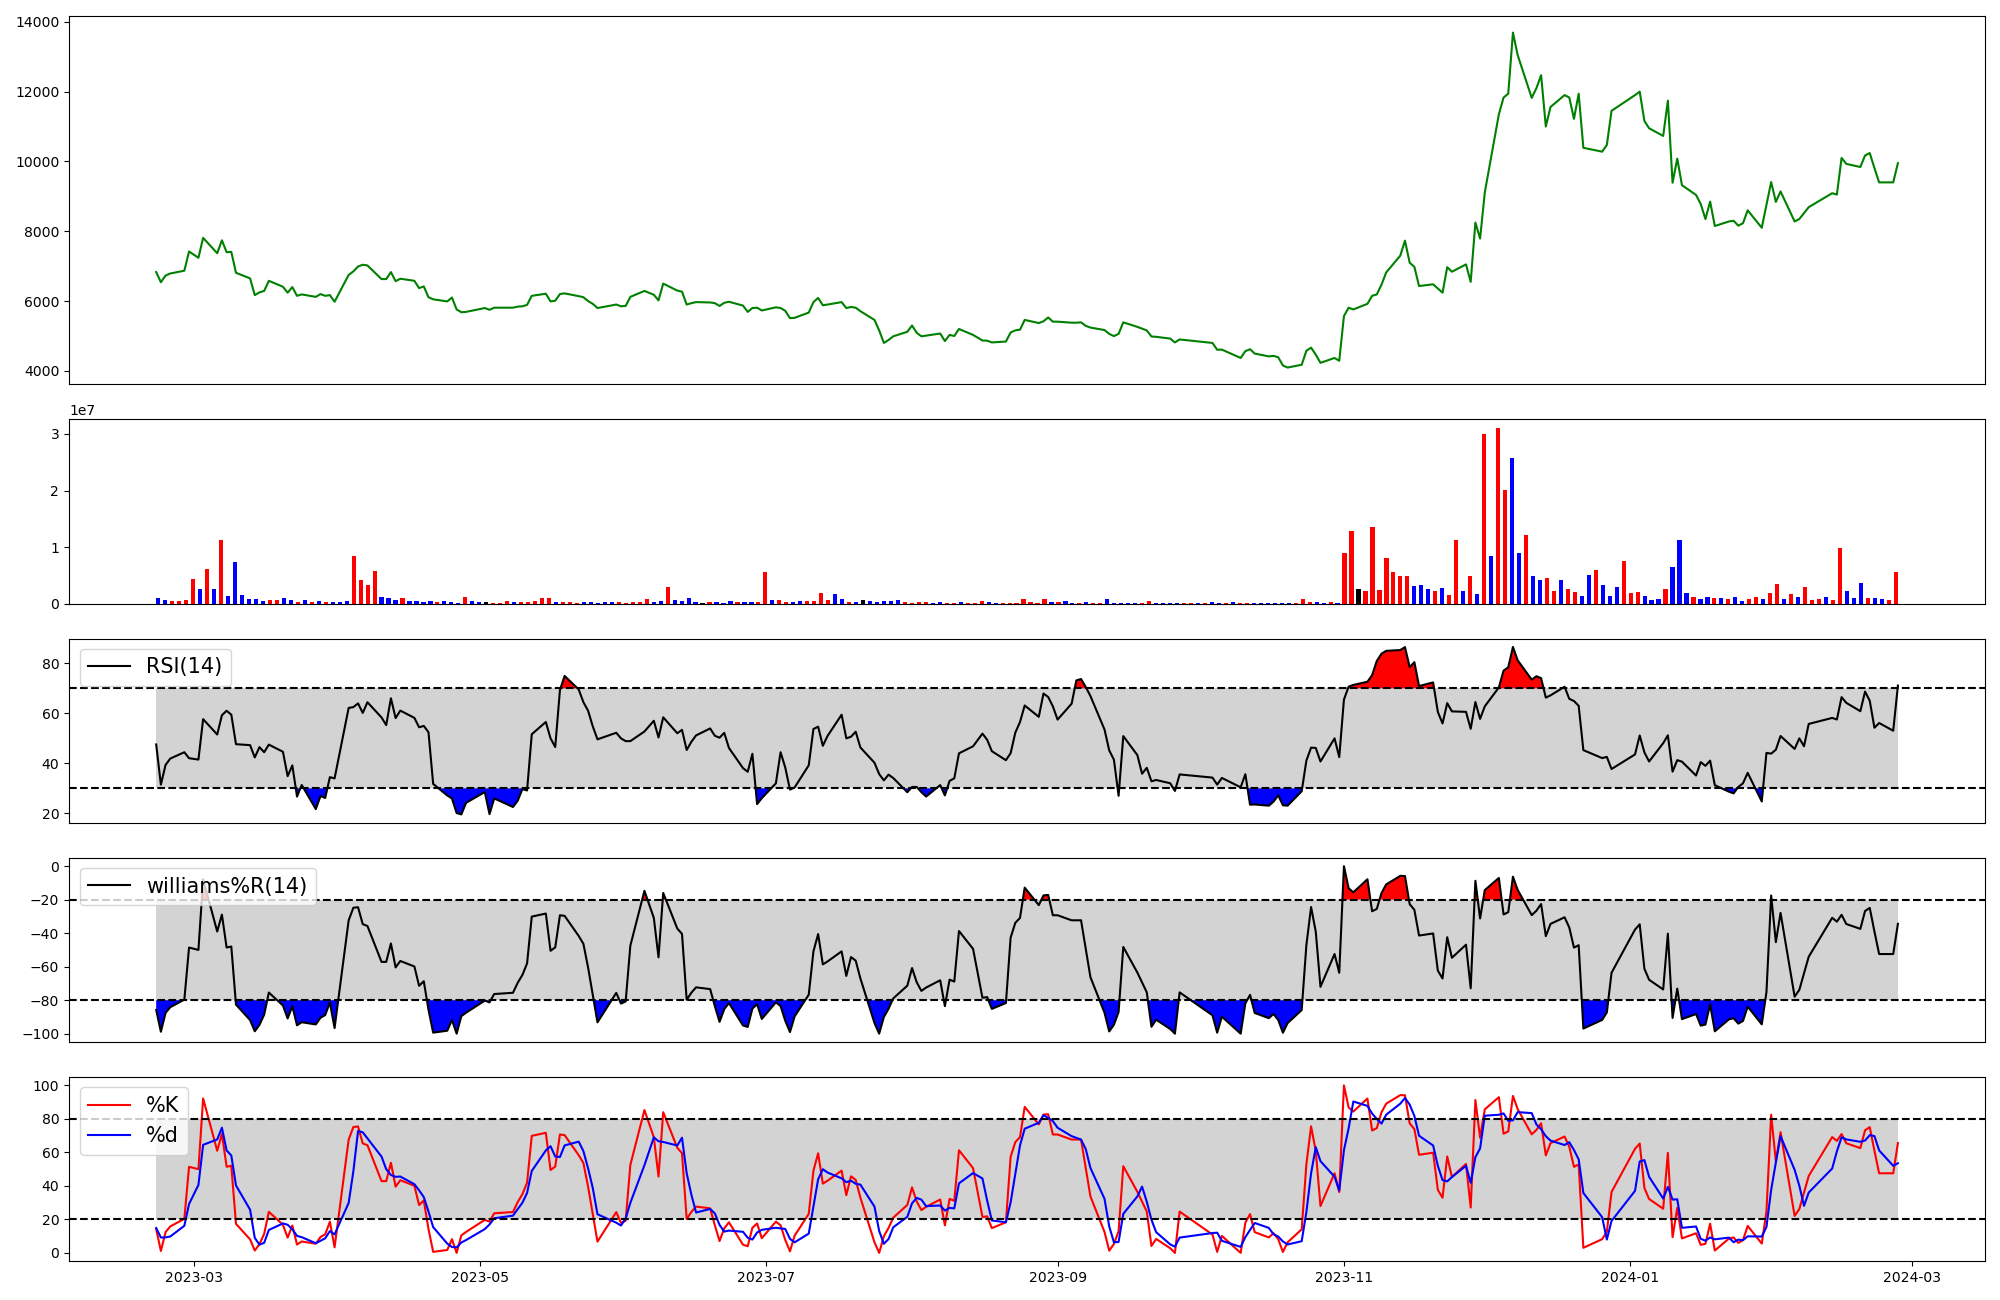
Task: Click the williams%R(14) legend label
Action: [x=226, y=886]
